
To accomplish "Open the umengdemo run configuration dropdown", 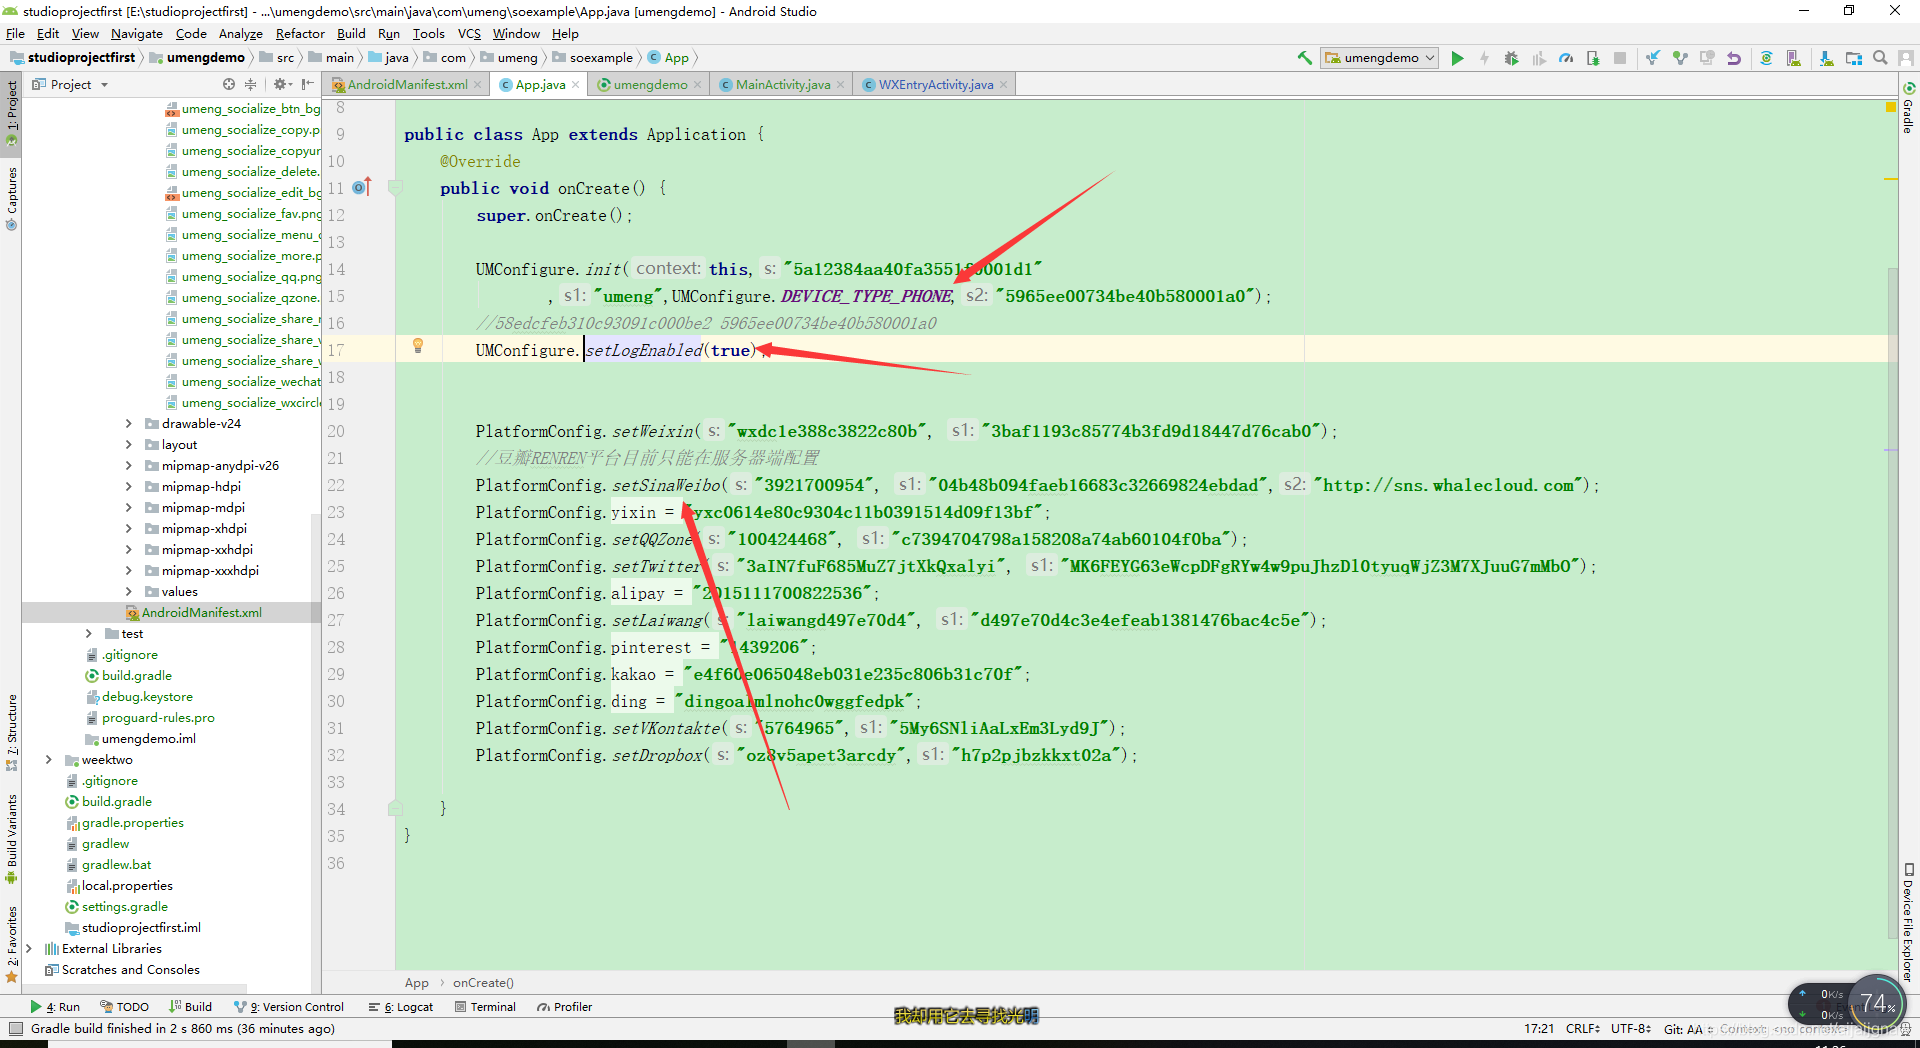I will tap(1380, 58).
